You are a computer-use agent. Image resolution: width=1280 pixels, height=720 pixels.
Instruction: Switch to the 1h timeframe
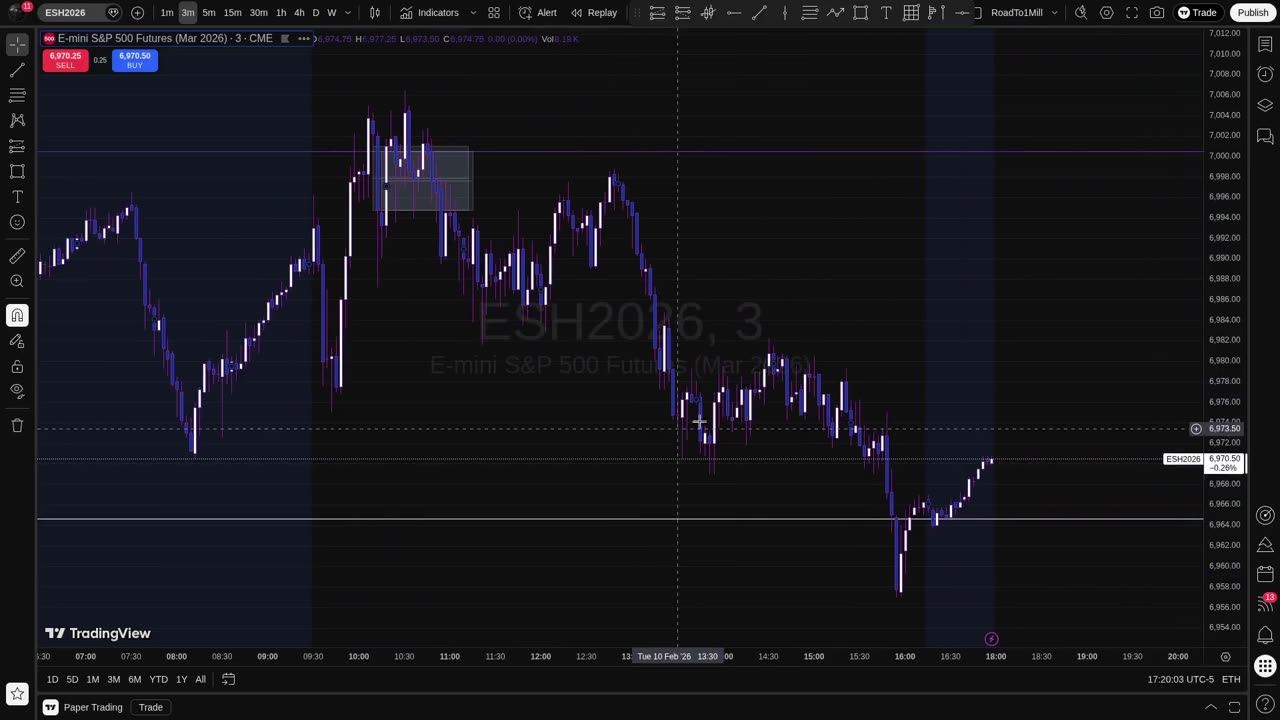281,13
